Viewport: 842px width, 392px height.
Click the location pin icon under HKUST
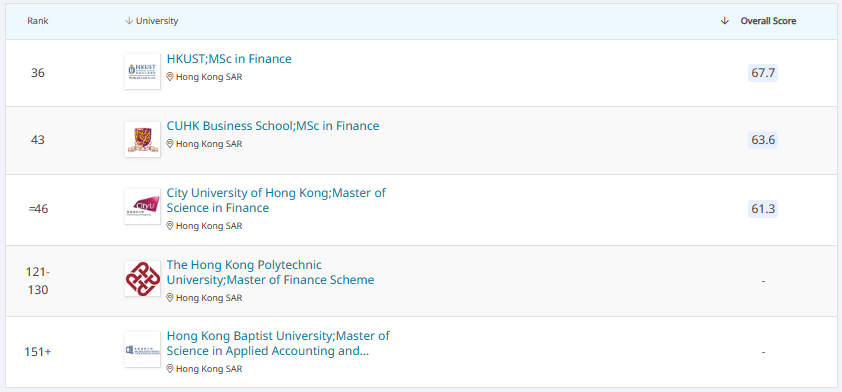tap(170, 77)
